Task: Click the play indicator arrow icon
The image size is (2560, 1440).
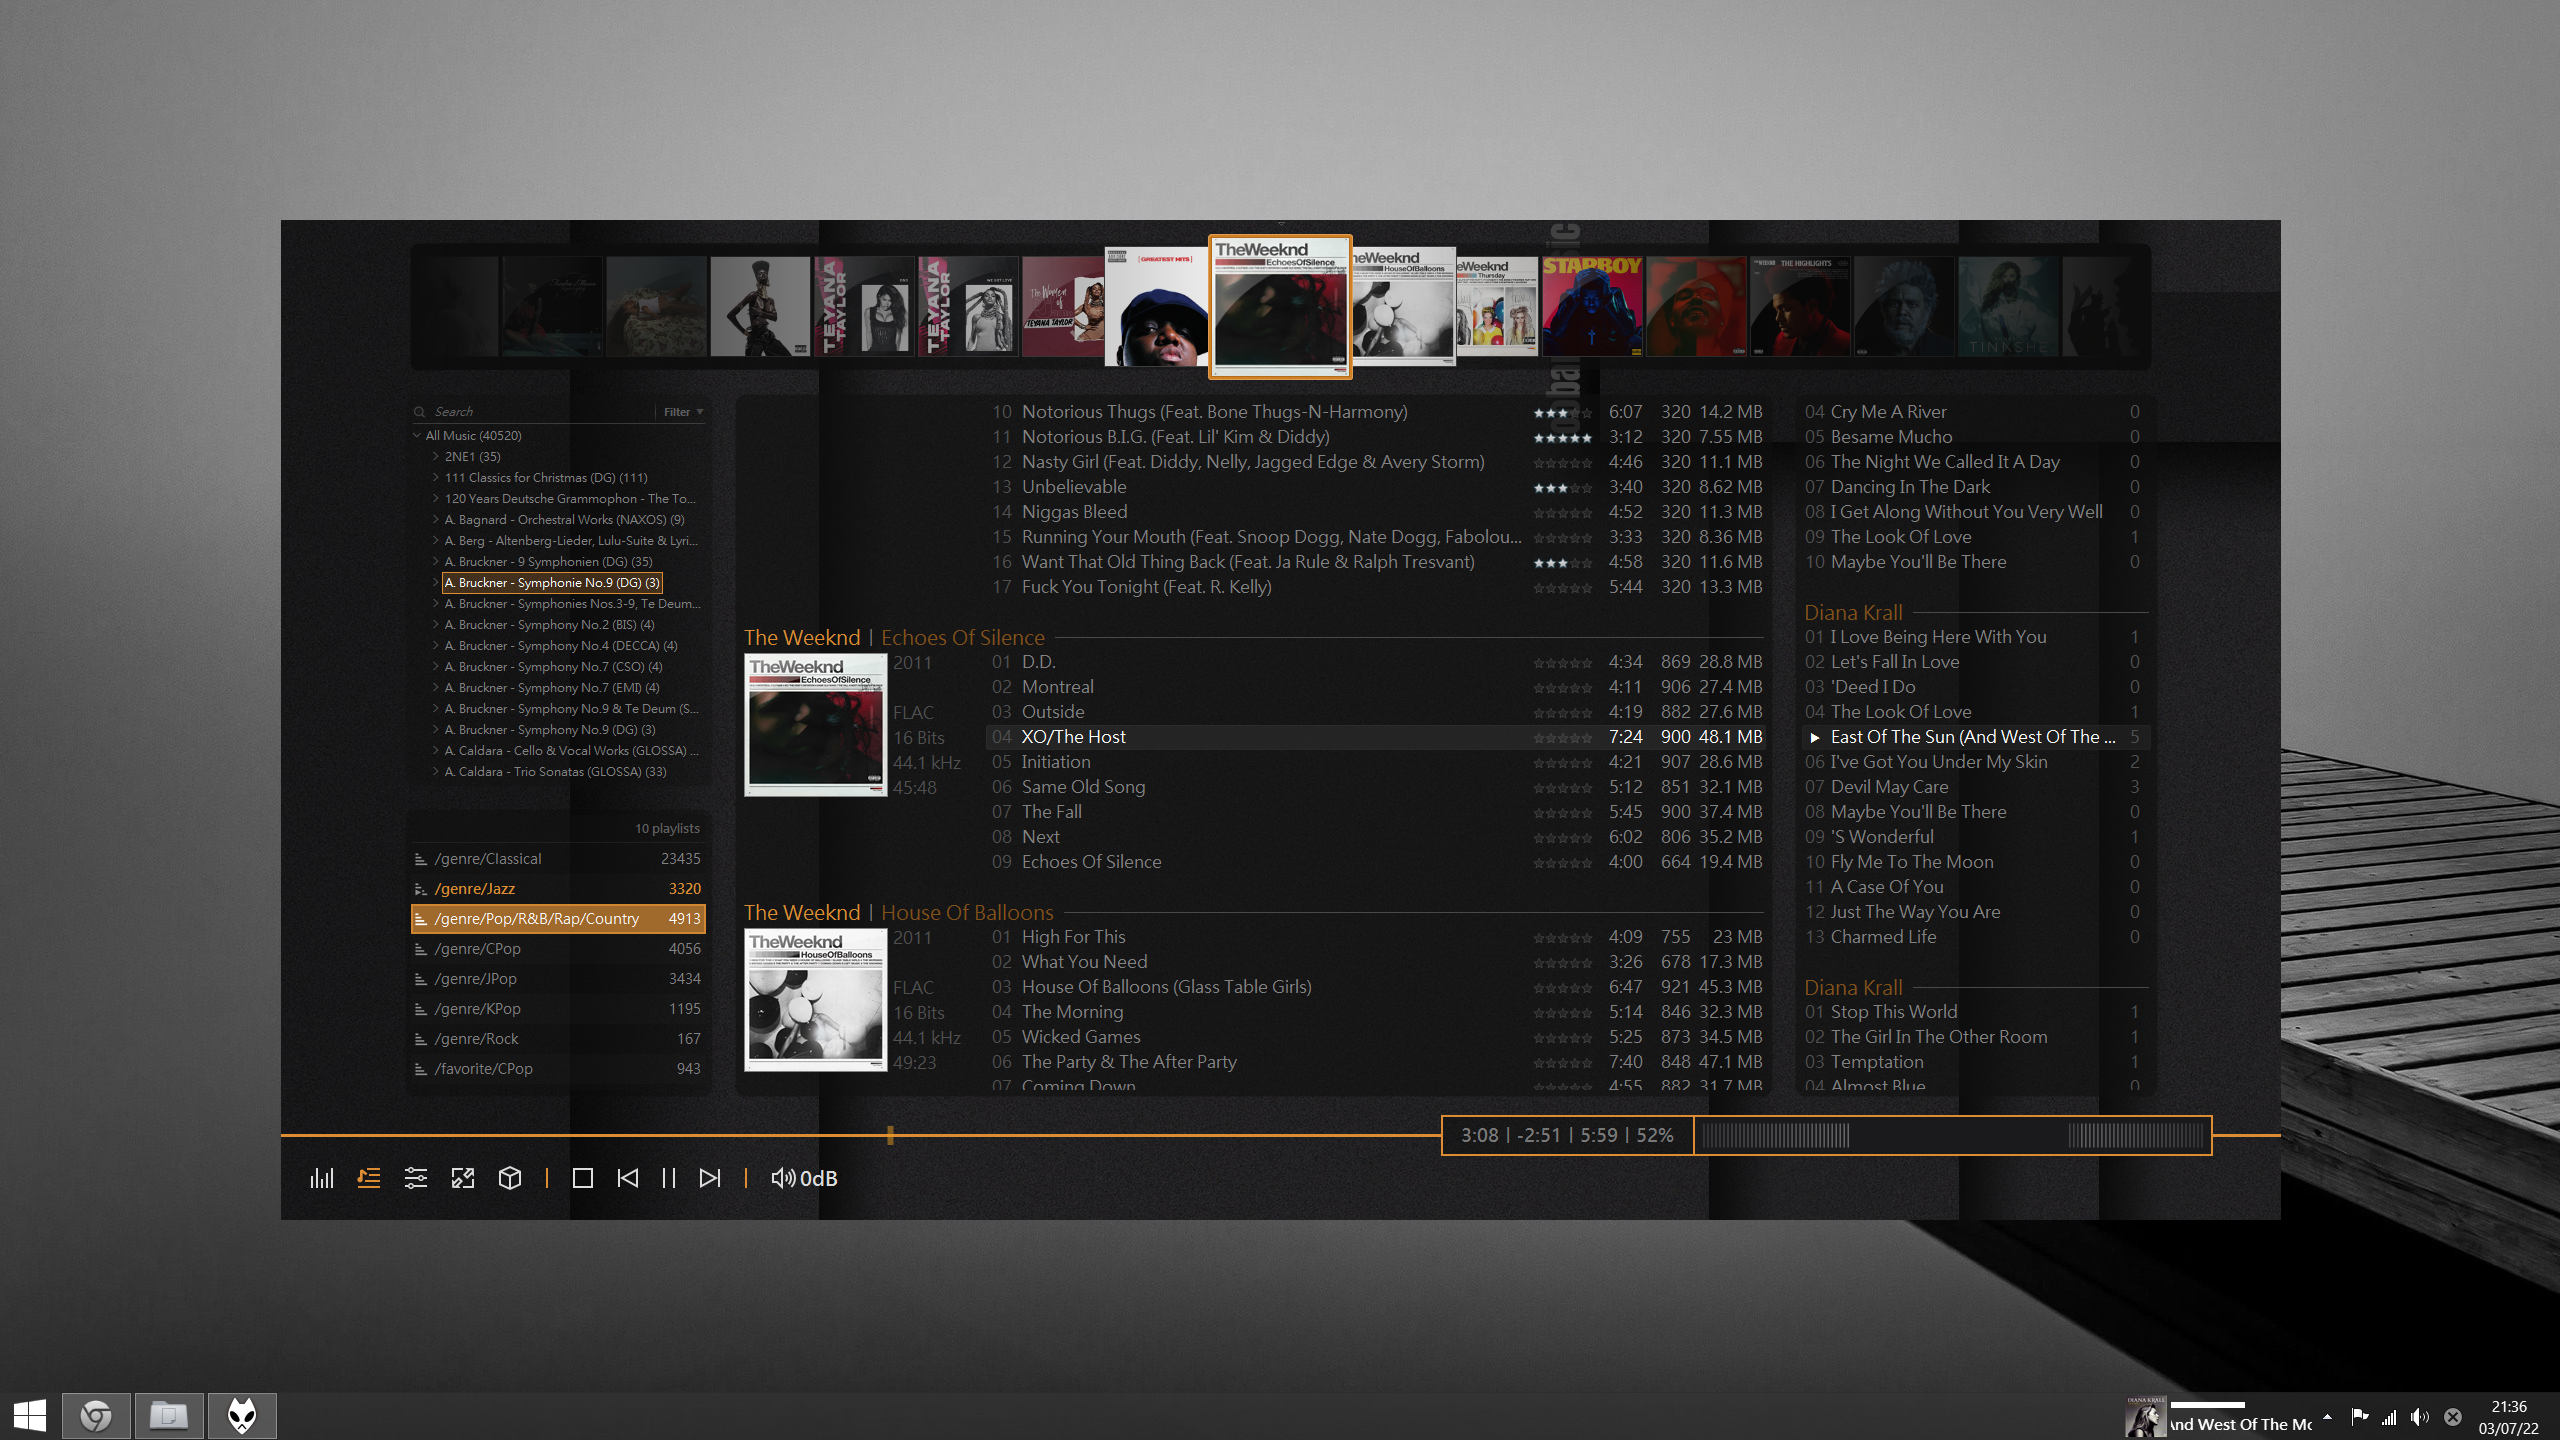Action: point(1814,738)
